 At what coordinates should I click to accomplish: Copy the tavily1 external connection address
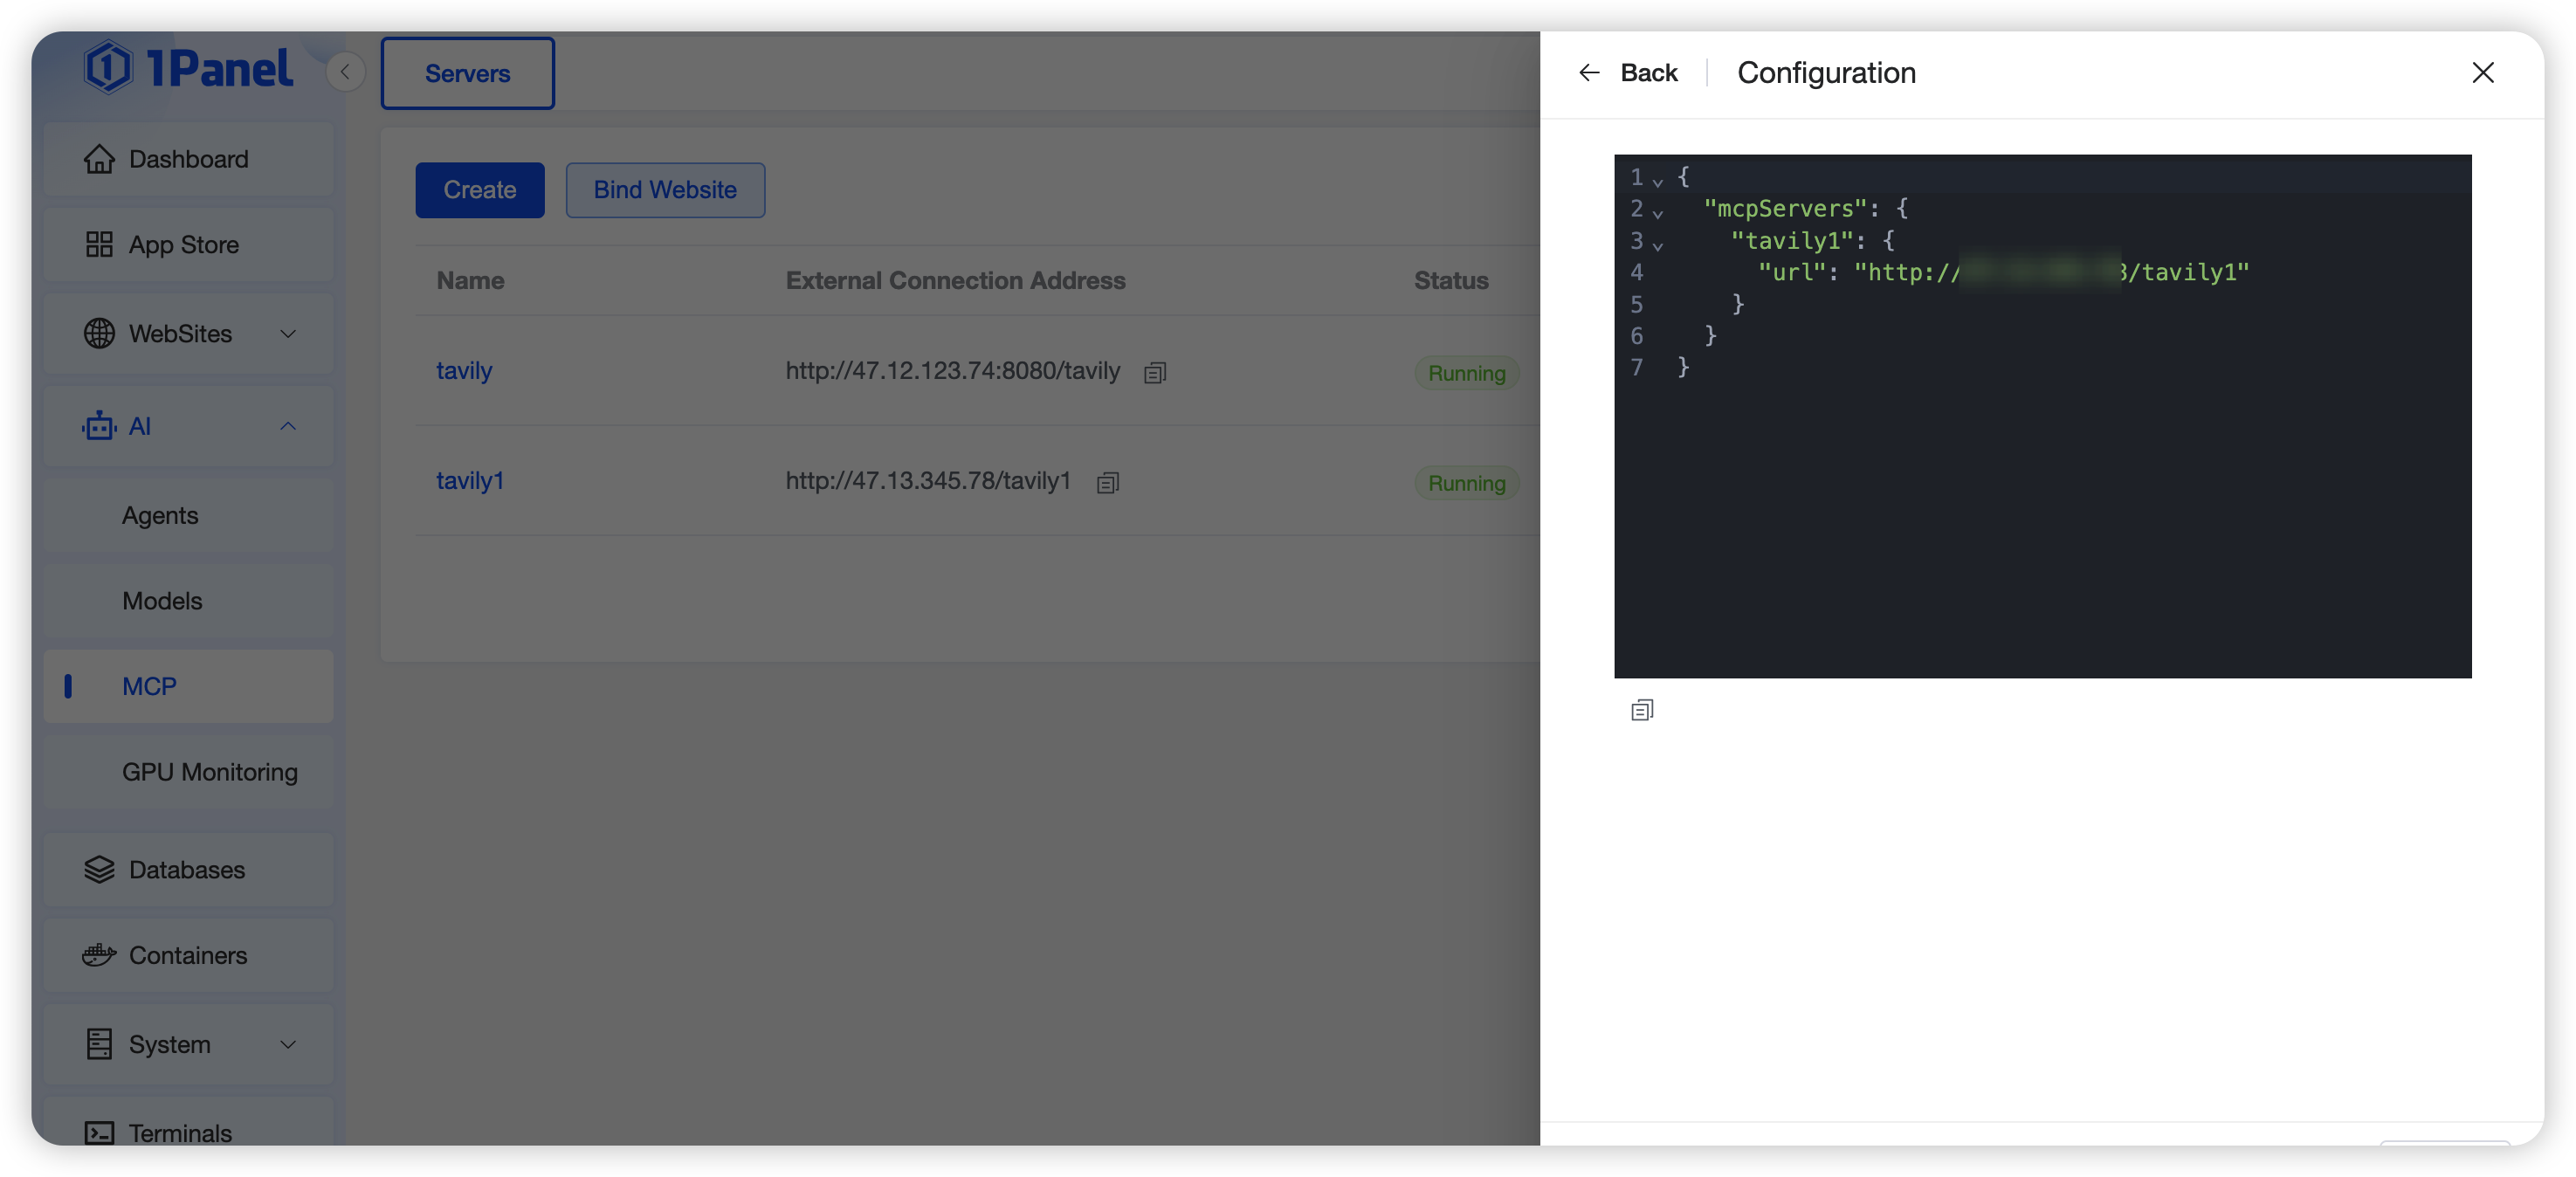click(1107, 483)
